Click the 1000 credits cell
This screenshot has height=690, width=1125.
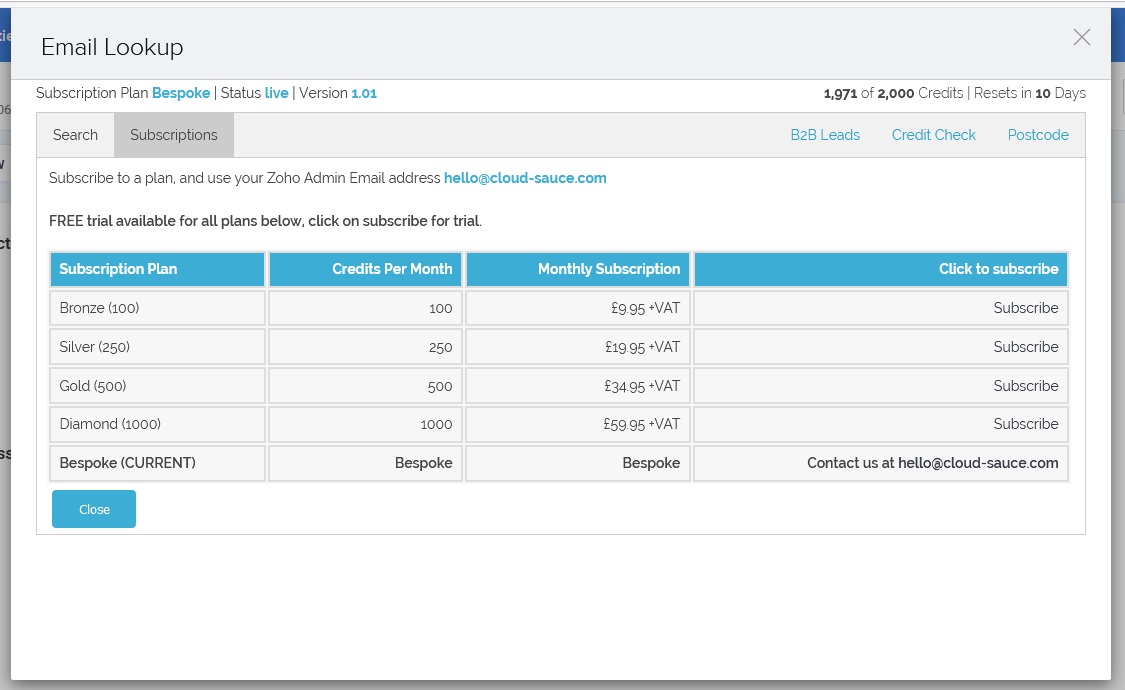click(365, 424)
